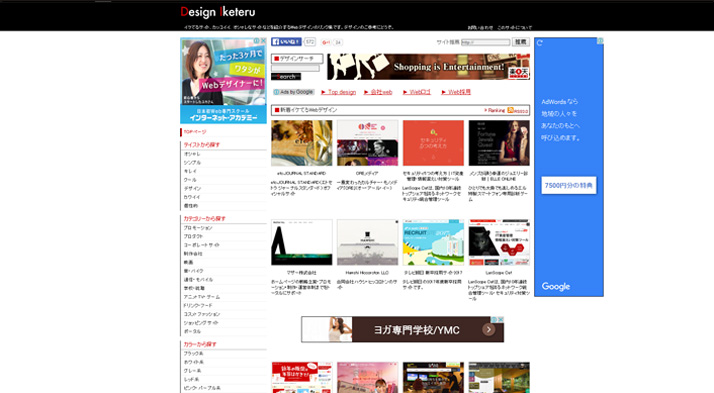Open the Rakuten shopping banner
Screen dimensions: 714x393
tap(428, 67)
